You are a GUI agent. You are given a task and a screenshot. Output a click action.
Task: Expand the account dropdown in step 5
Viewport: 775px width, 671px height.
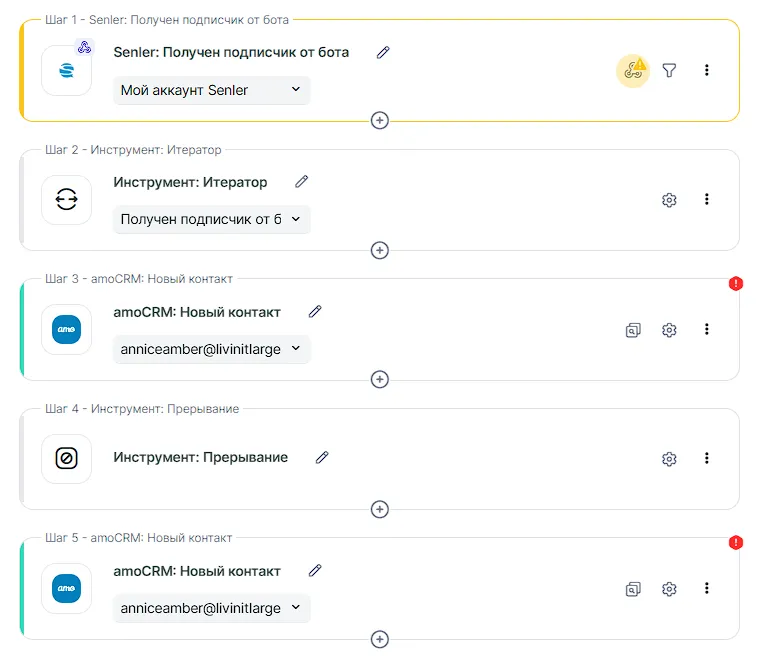tap(211, 608)
